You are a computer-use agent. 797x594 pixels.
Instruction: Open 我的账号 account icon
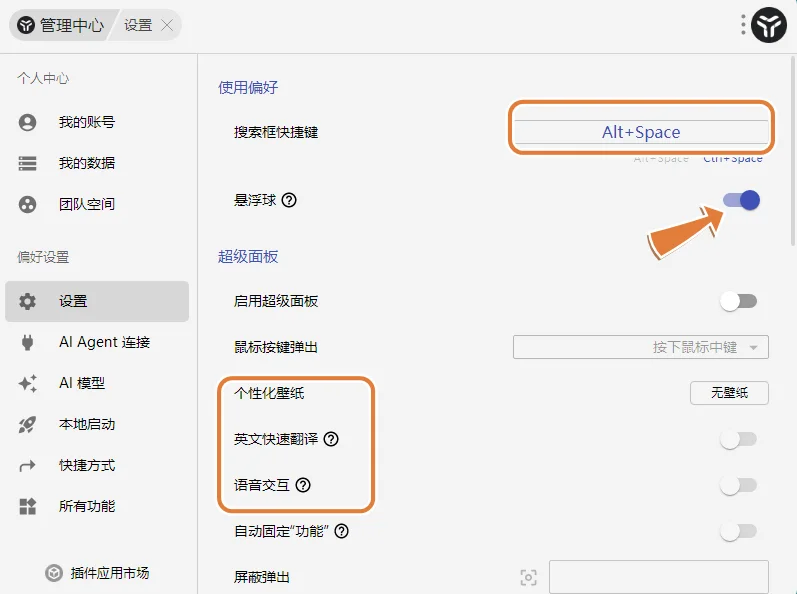(x=27, y=122)
